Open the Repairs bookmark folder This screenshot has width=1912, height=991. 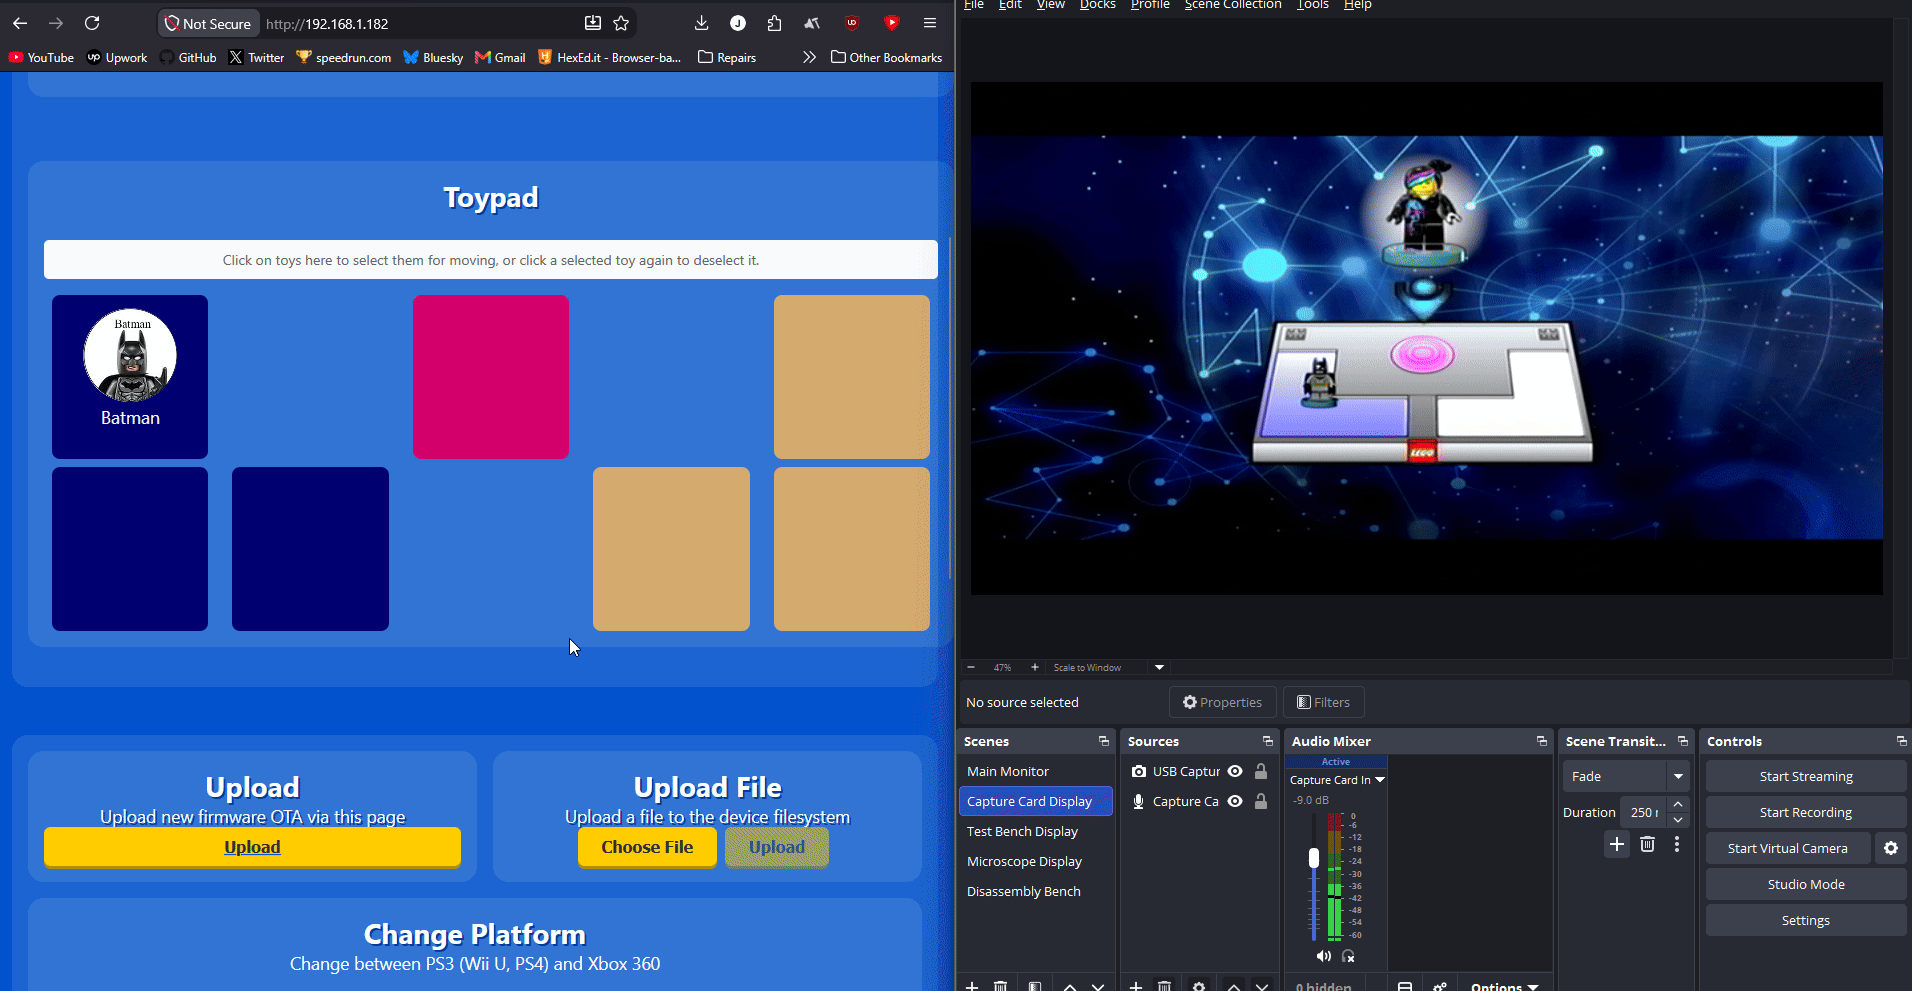pos(727,57)
